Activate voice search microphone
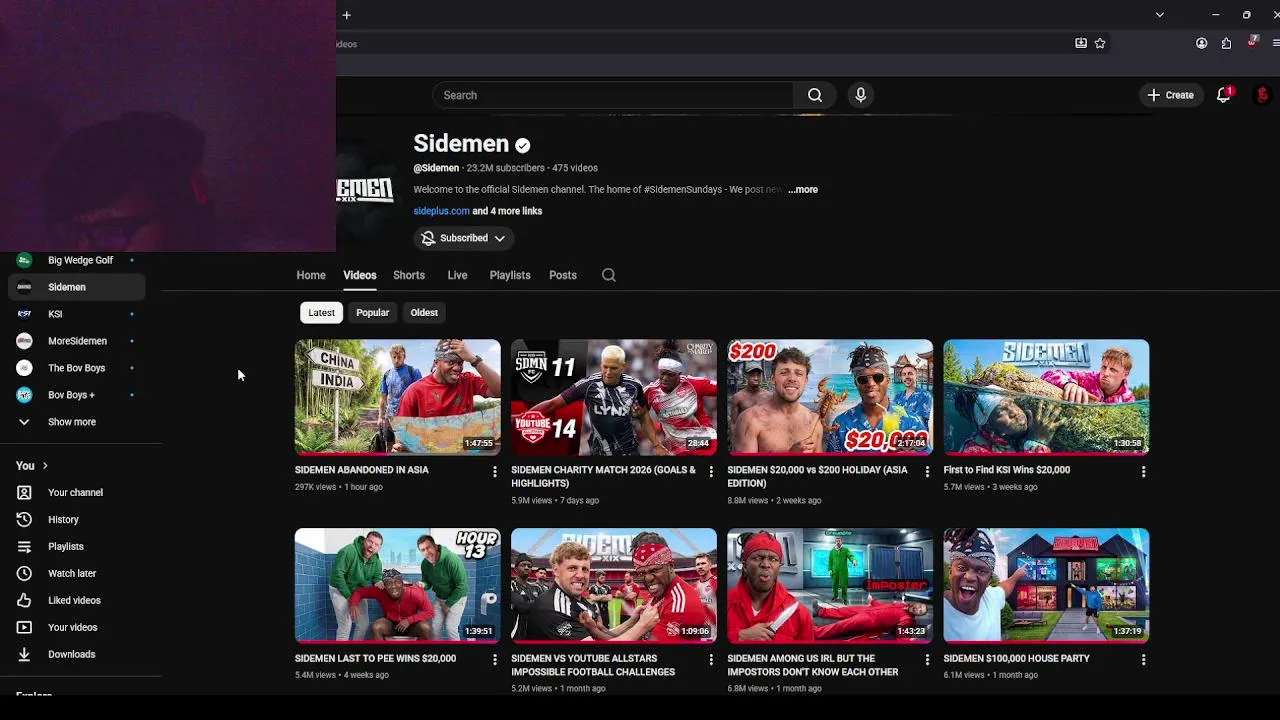Image resolution: width=1280 pixels, height=720 pixels. coord(860,95)
